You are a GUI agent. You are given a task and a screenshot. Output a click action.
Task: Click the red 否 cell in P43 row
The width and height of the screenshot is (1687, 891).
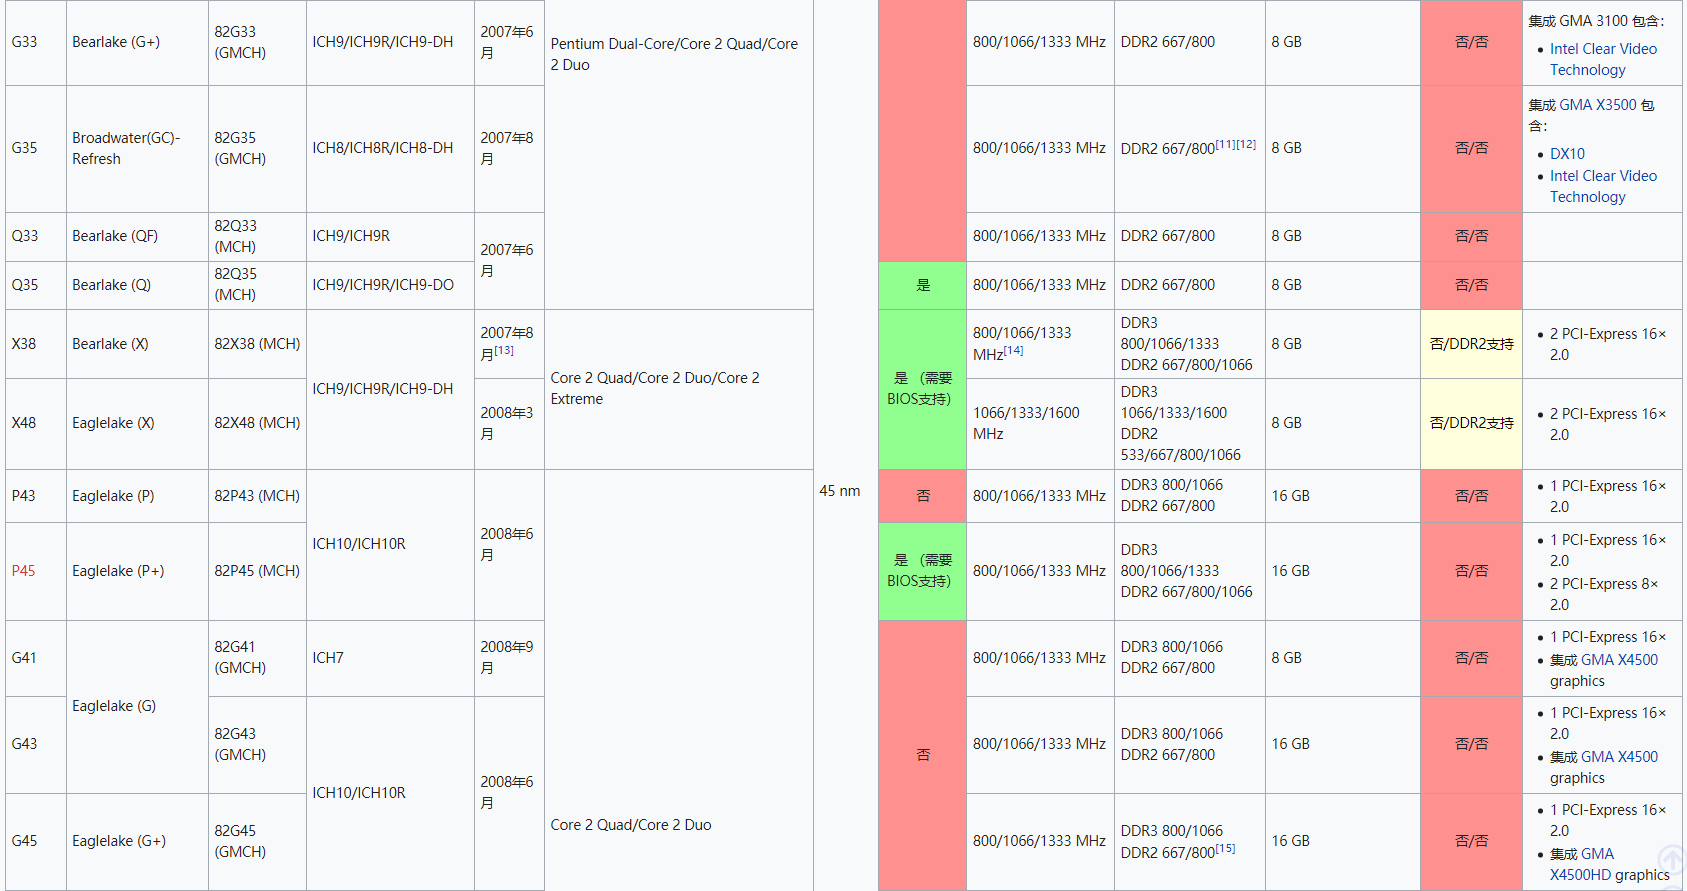coord(922,496)
